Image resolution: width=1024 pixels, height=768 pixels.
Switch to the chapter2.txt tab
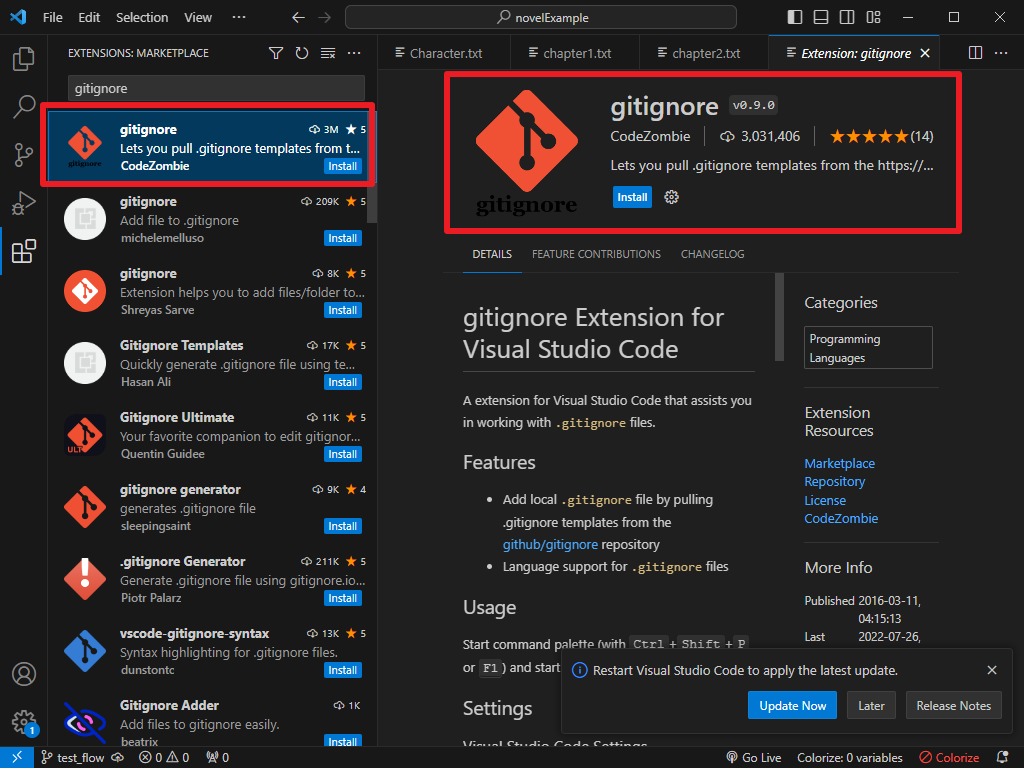[x=705, y=54]
